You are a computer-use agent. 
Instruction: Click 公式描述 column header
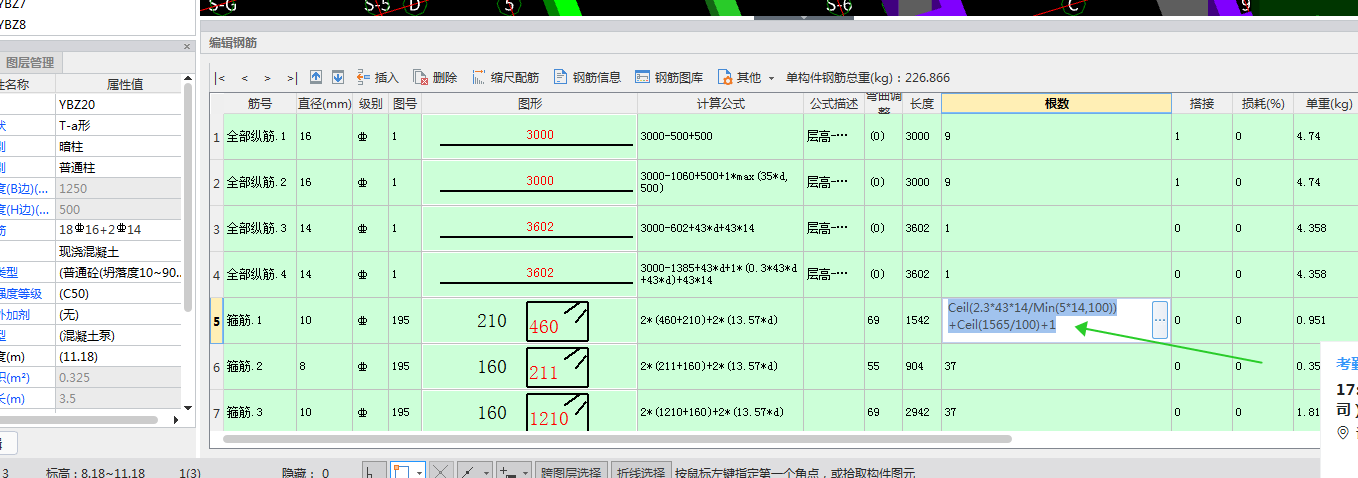coord(834,103)
